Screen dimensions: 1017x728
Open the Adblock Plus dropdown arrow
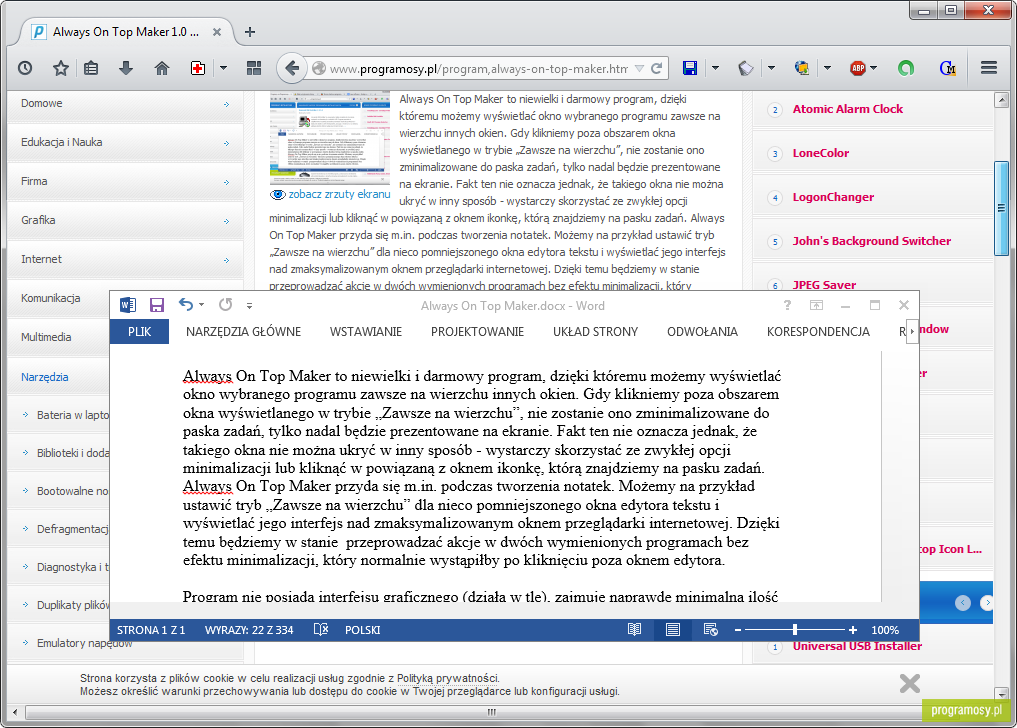(874, 67)
